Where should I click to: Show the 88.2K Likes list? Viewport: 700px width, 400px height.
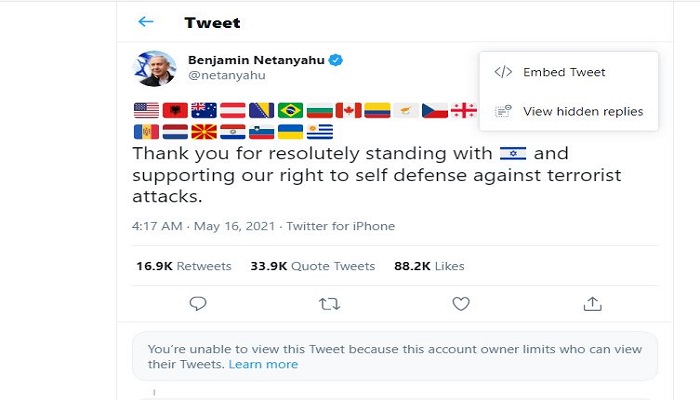click(429, 266)
